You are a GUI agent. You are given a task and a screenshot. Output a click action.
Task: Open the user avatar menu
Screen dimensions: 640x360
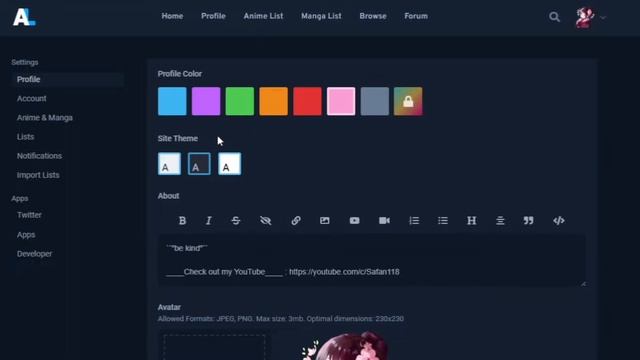click(x=584, y=18)
